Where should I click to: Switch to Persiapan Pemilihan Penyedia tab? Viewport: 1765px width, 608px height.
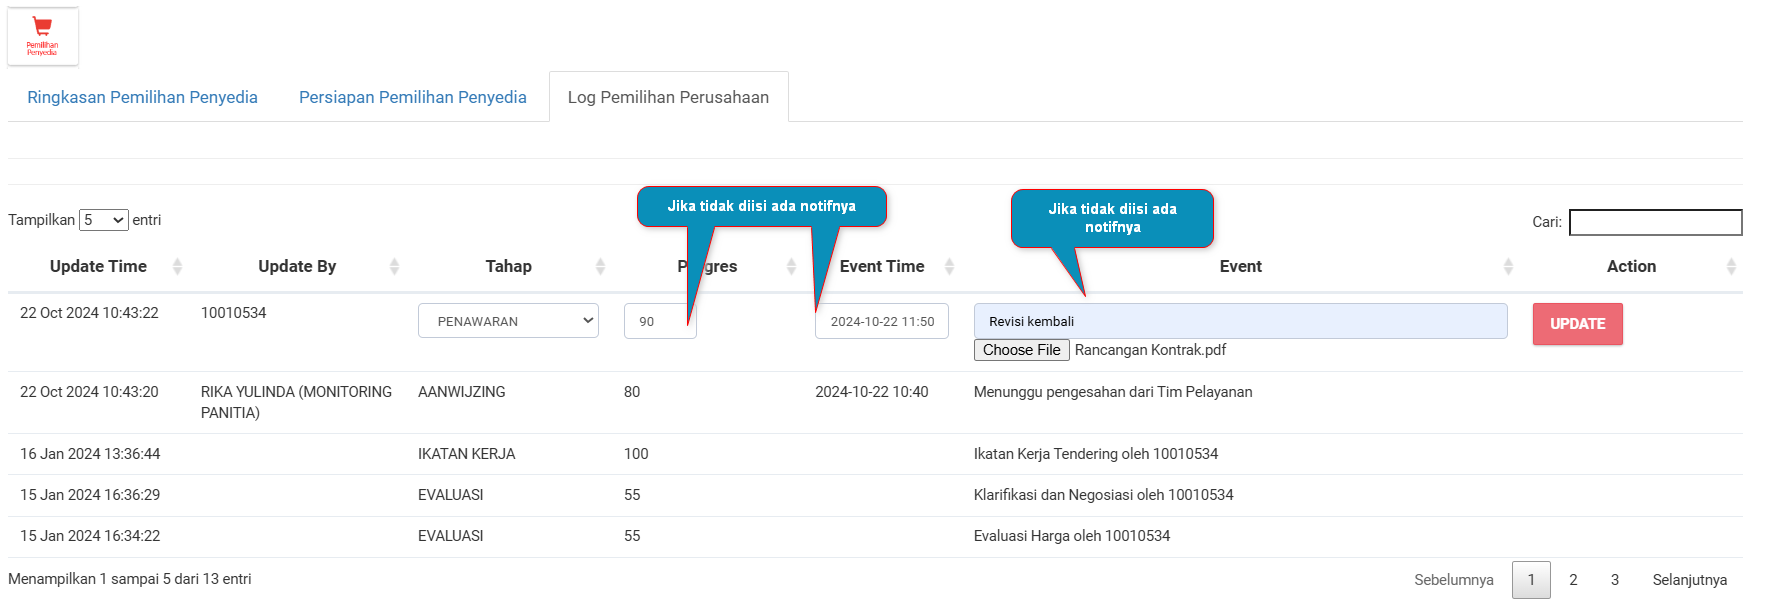[412, 97]
